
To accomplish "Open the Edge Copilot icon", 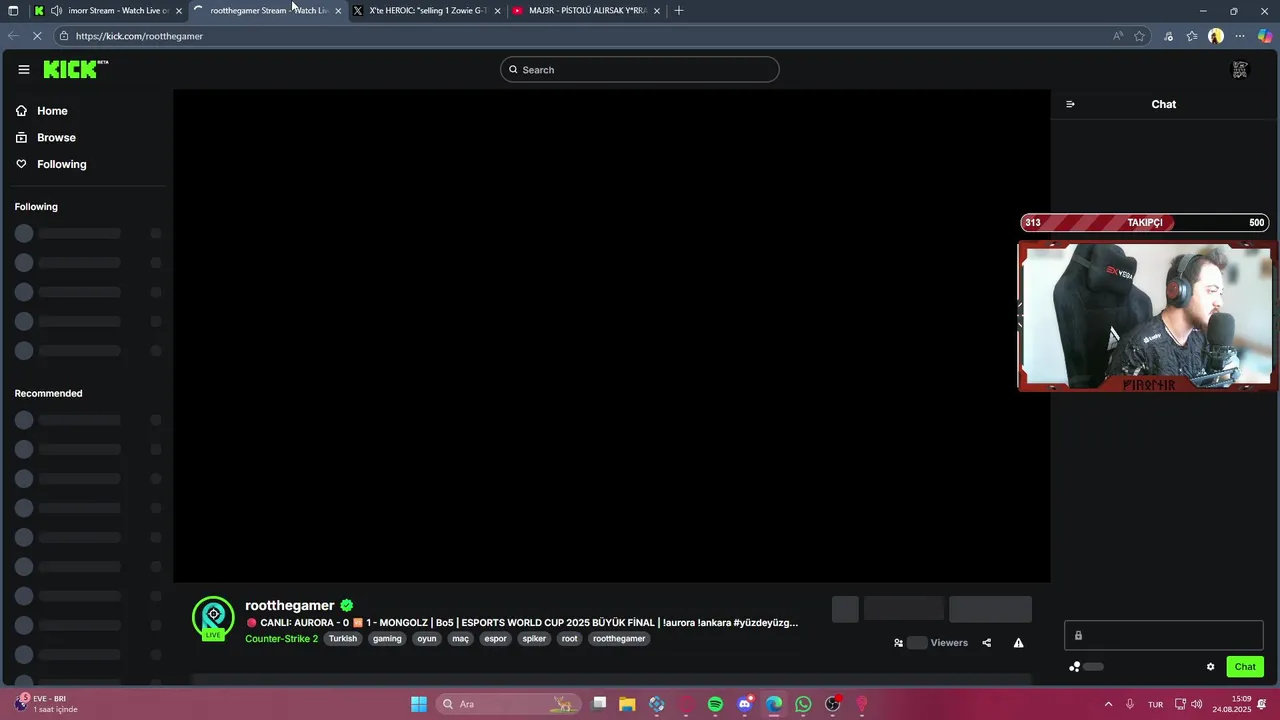I will (1265, 36).
